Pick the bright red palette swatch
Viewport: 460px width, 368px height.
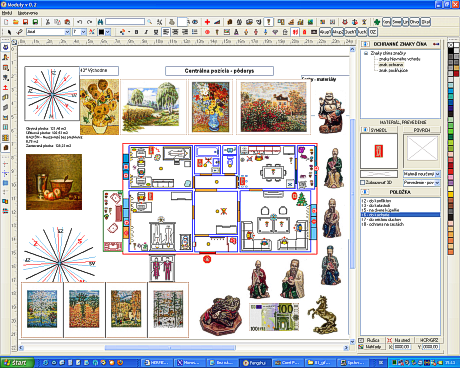click(x=451, y=171)
